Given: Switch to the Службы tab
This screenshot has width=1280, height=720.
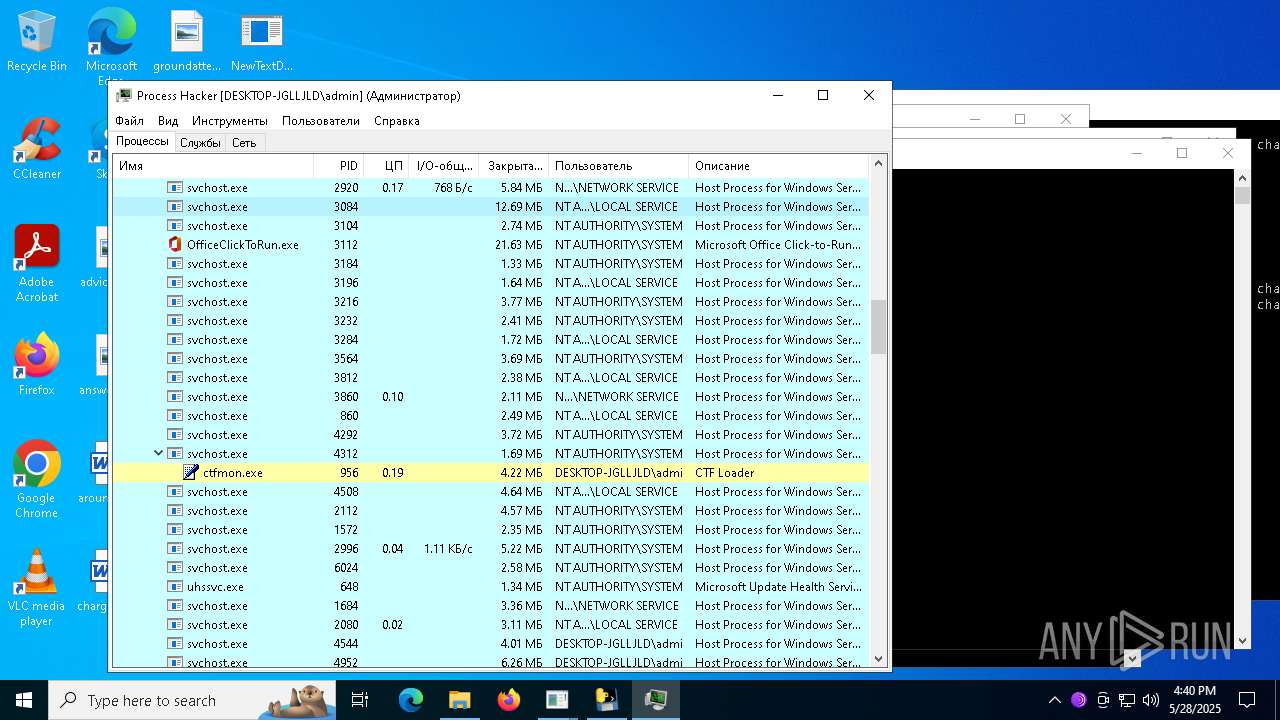Looking at the screenshot, I should (x=200, y=143).
